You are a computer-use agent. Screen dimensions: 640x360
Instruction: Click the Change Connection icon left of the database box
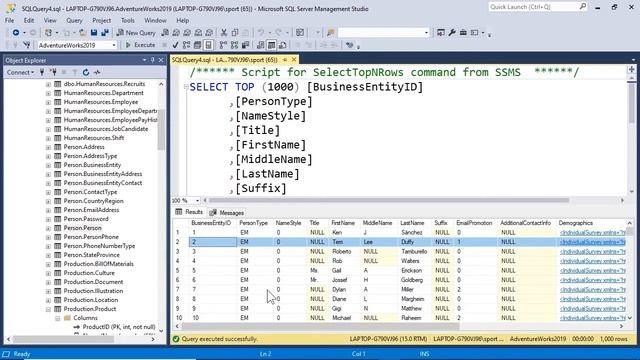tap(27, 45)
